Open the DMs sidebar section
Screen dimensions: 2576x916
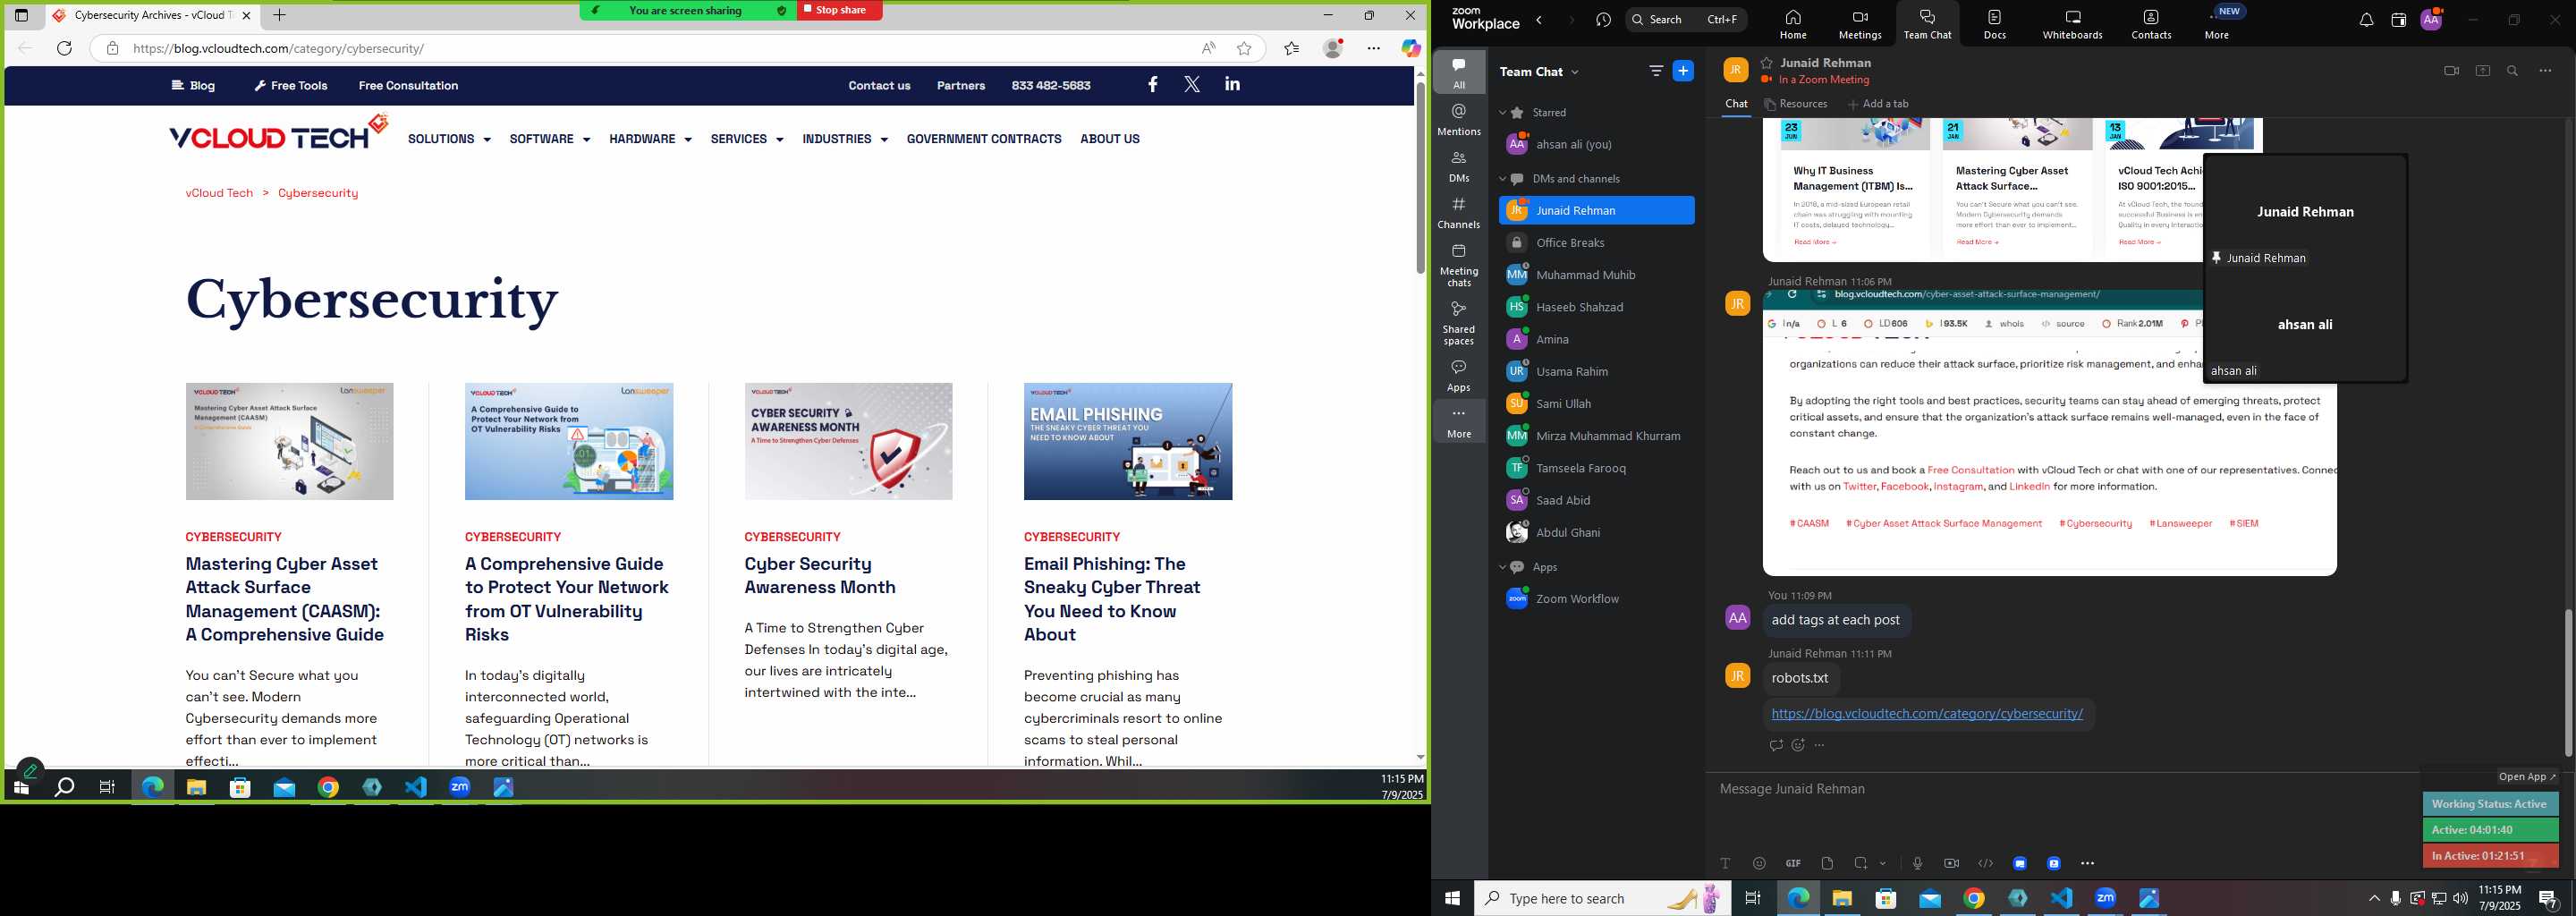coord(1459,166)
